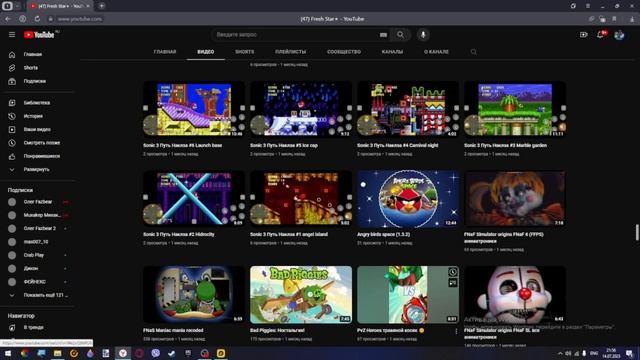Open Viber from the taskbar

click(156, 353)
